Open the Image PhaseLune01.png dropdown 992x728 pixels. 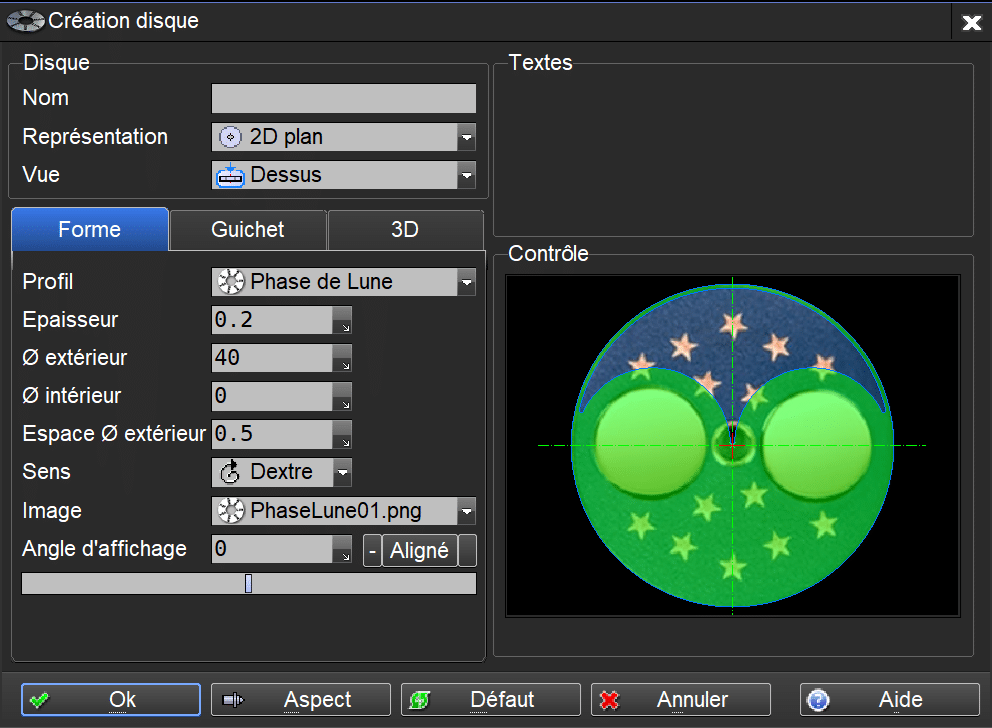[466, 512]
